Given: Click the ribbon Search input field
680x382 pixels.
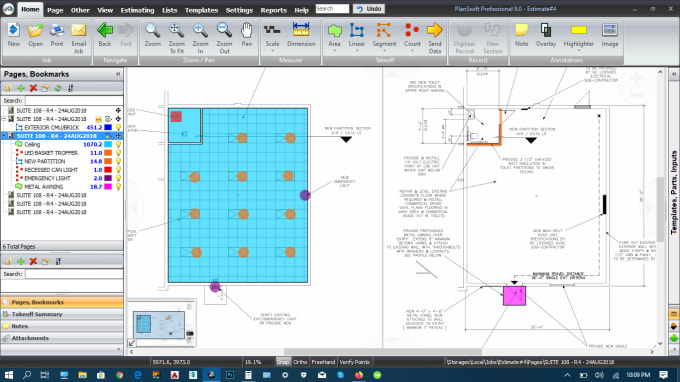Looking at the screenshot, I should (x=332, y=9).
